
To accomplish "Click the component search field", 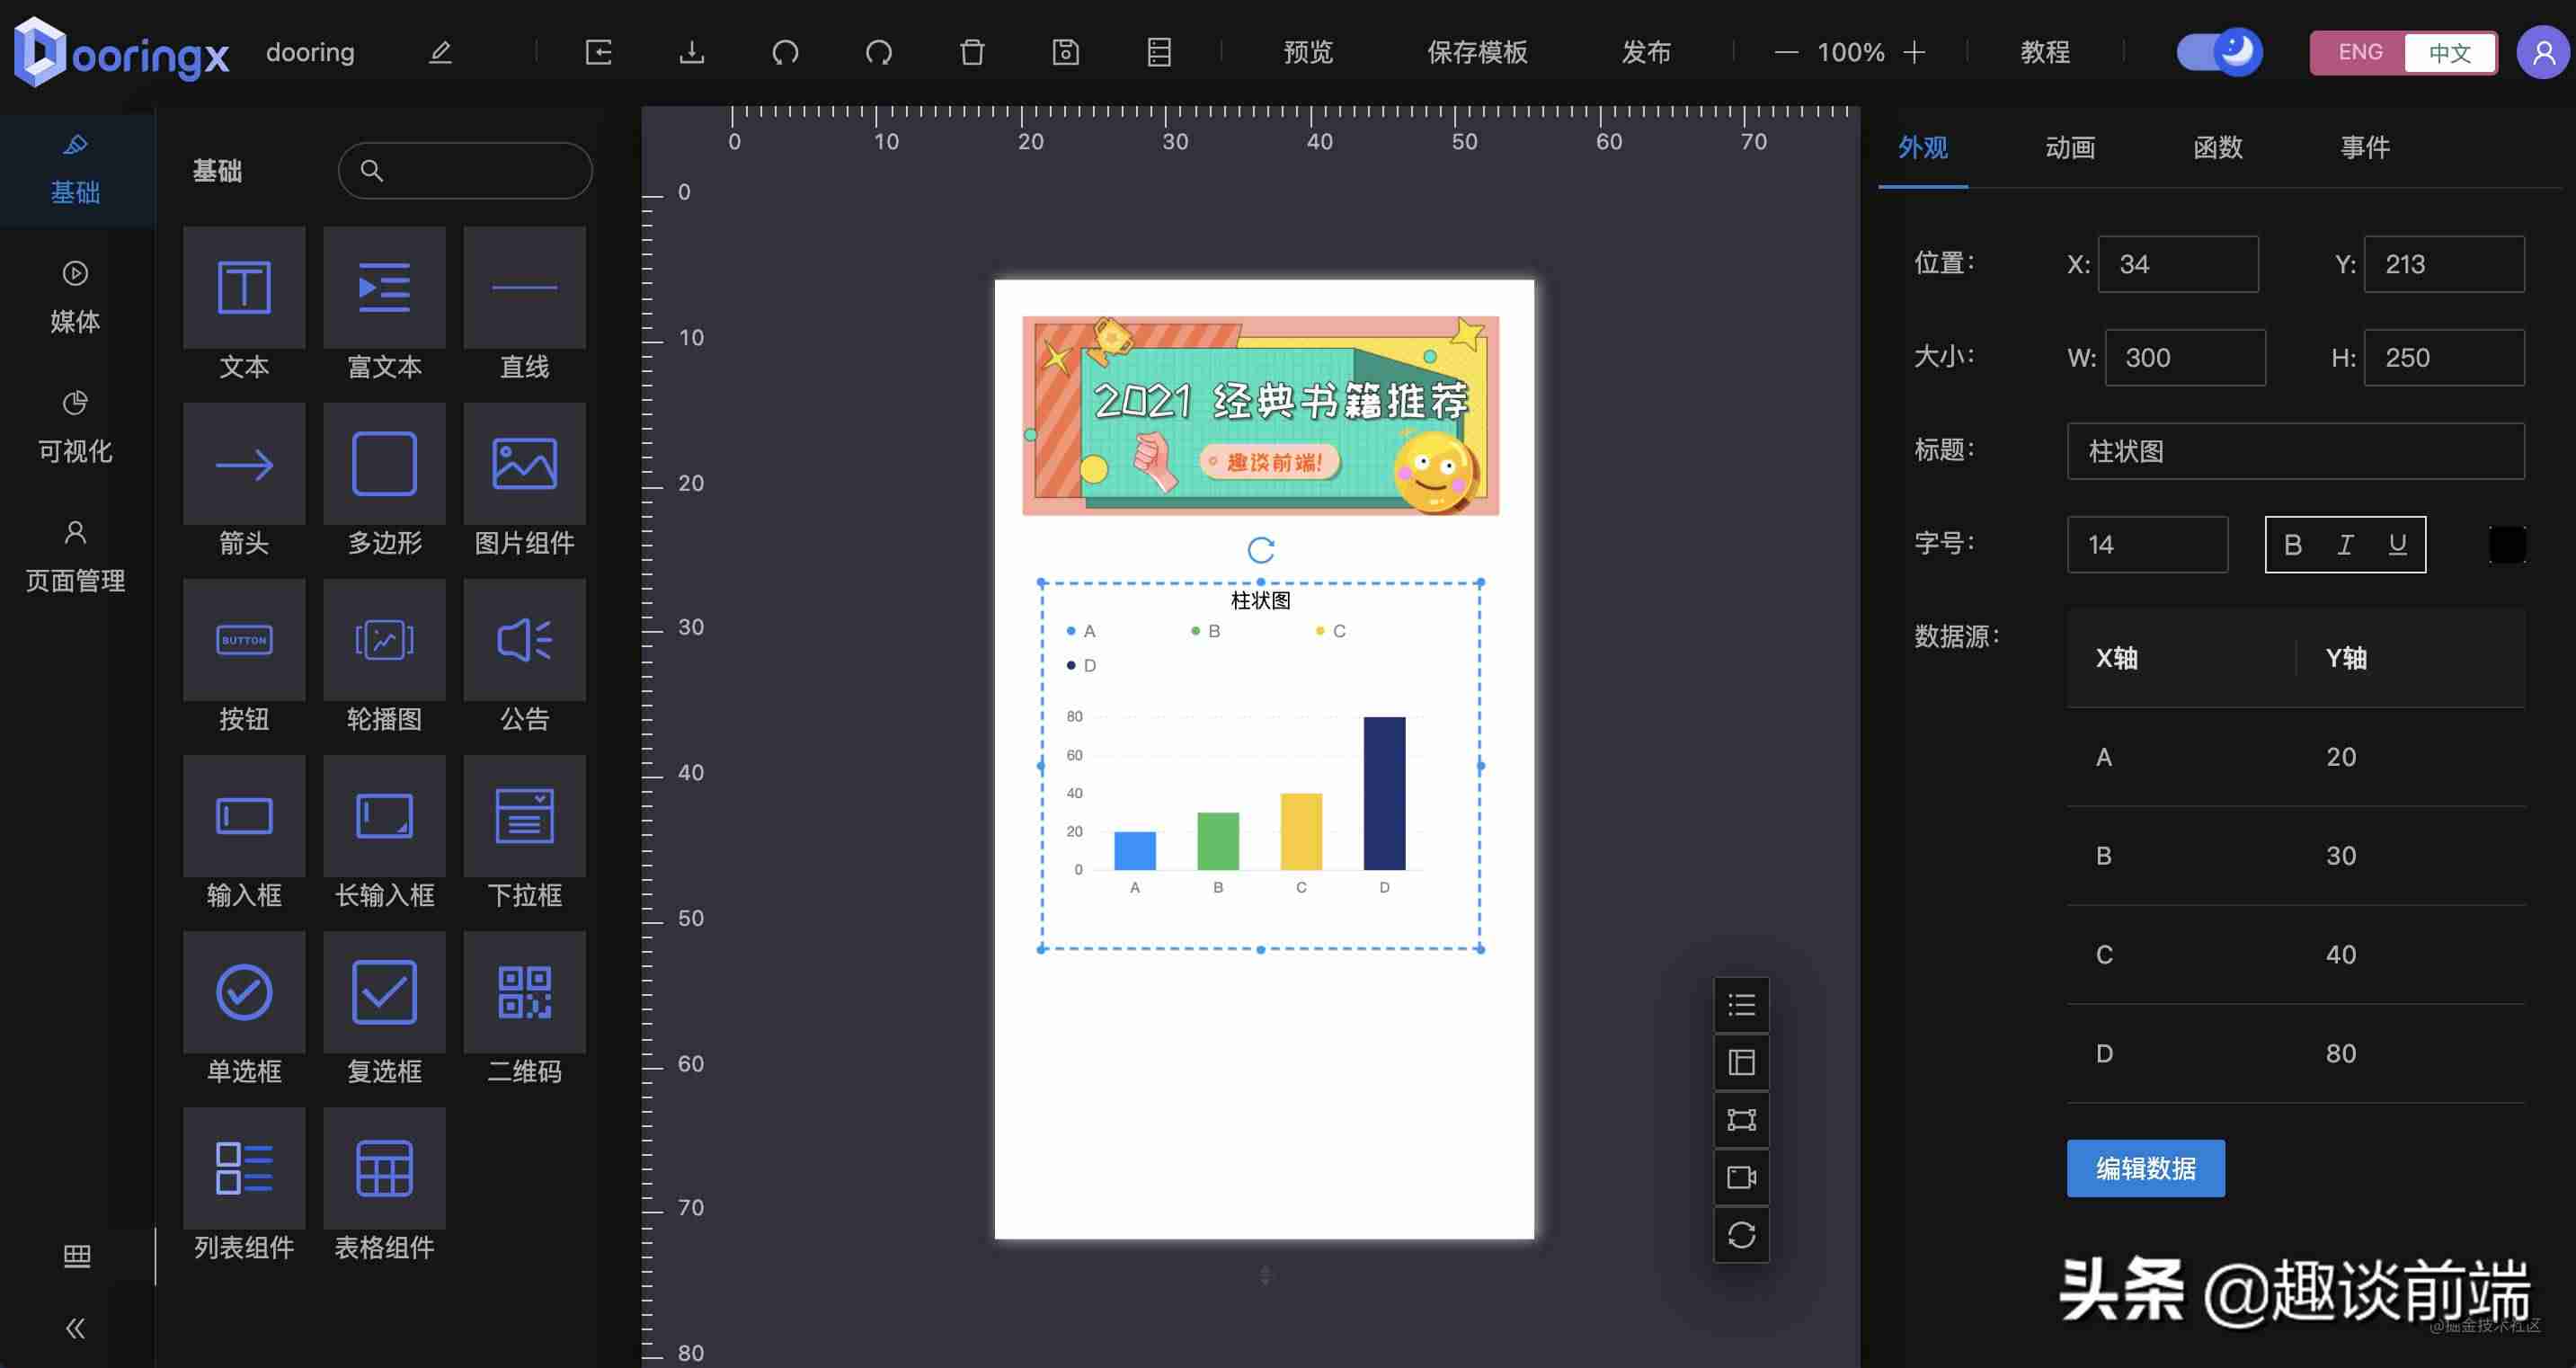I will click(x=465, y=170).
